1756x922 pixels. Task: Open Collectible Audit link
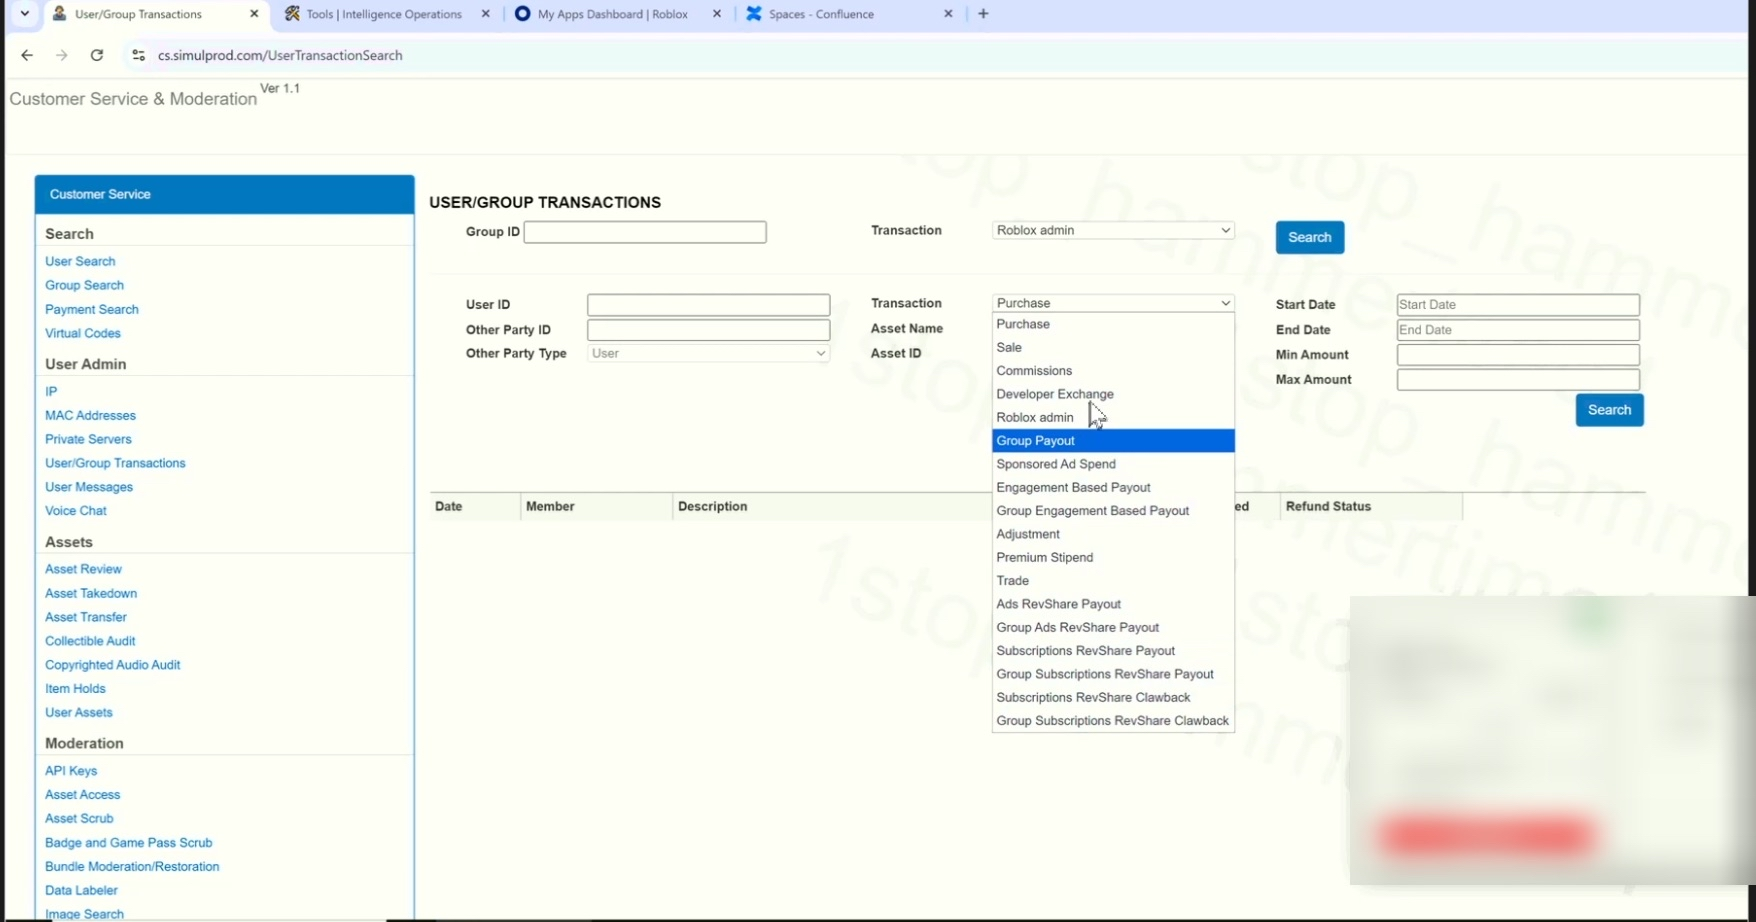coord(90,641)
